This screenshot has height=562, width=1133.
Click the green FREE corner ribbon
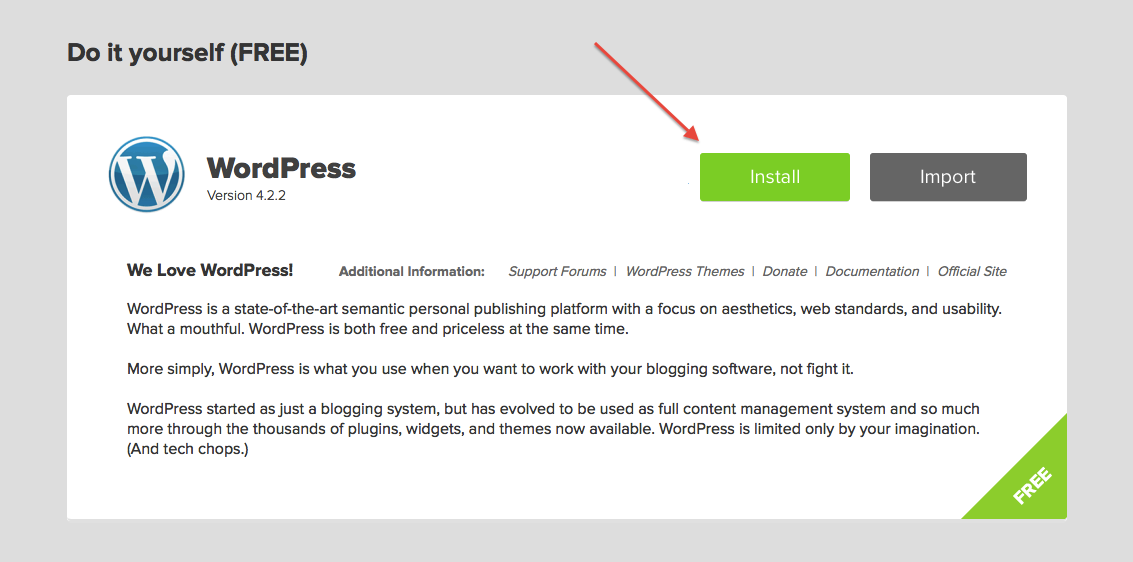1029,483
